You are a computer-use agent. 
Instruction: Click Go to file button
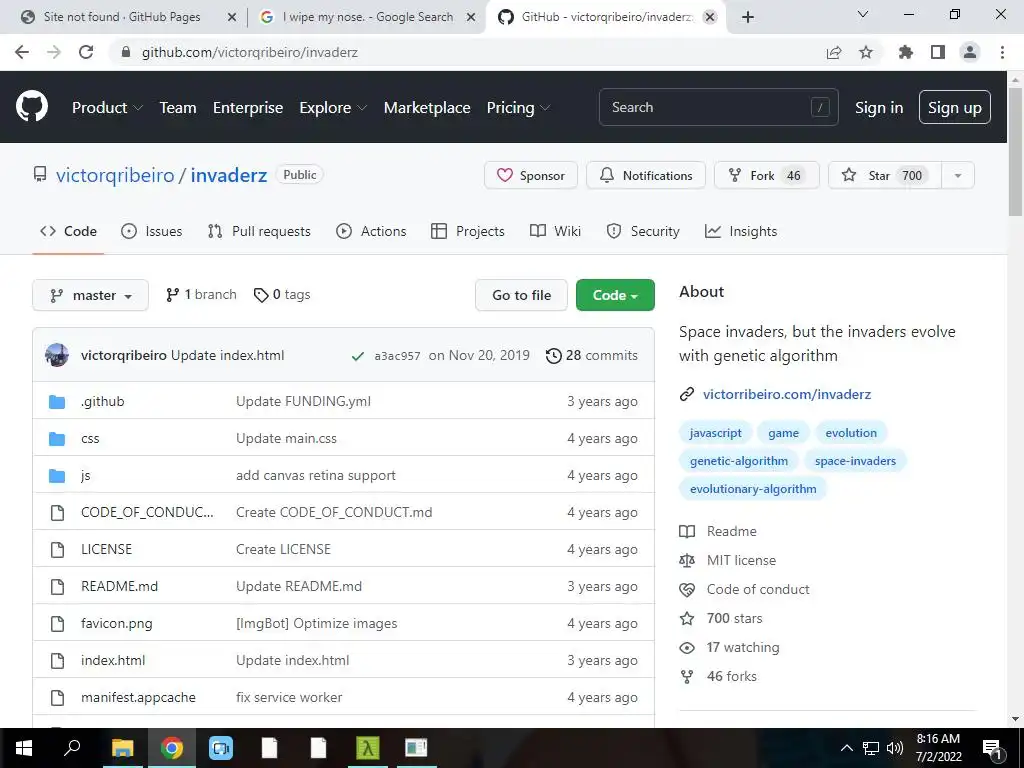521,295
